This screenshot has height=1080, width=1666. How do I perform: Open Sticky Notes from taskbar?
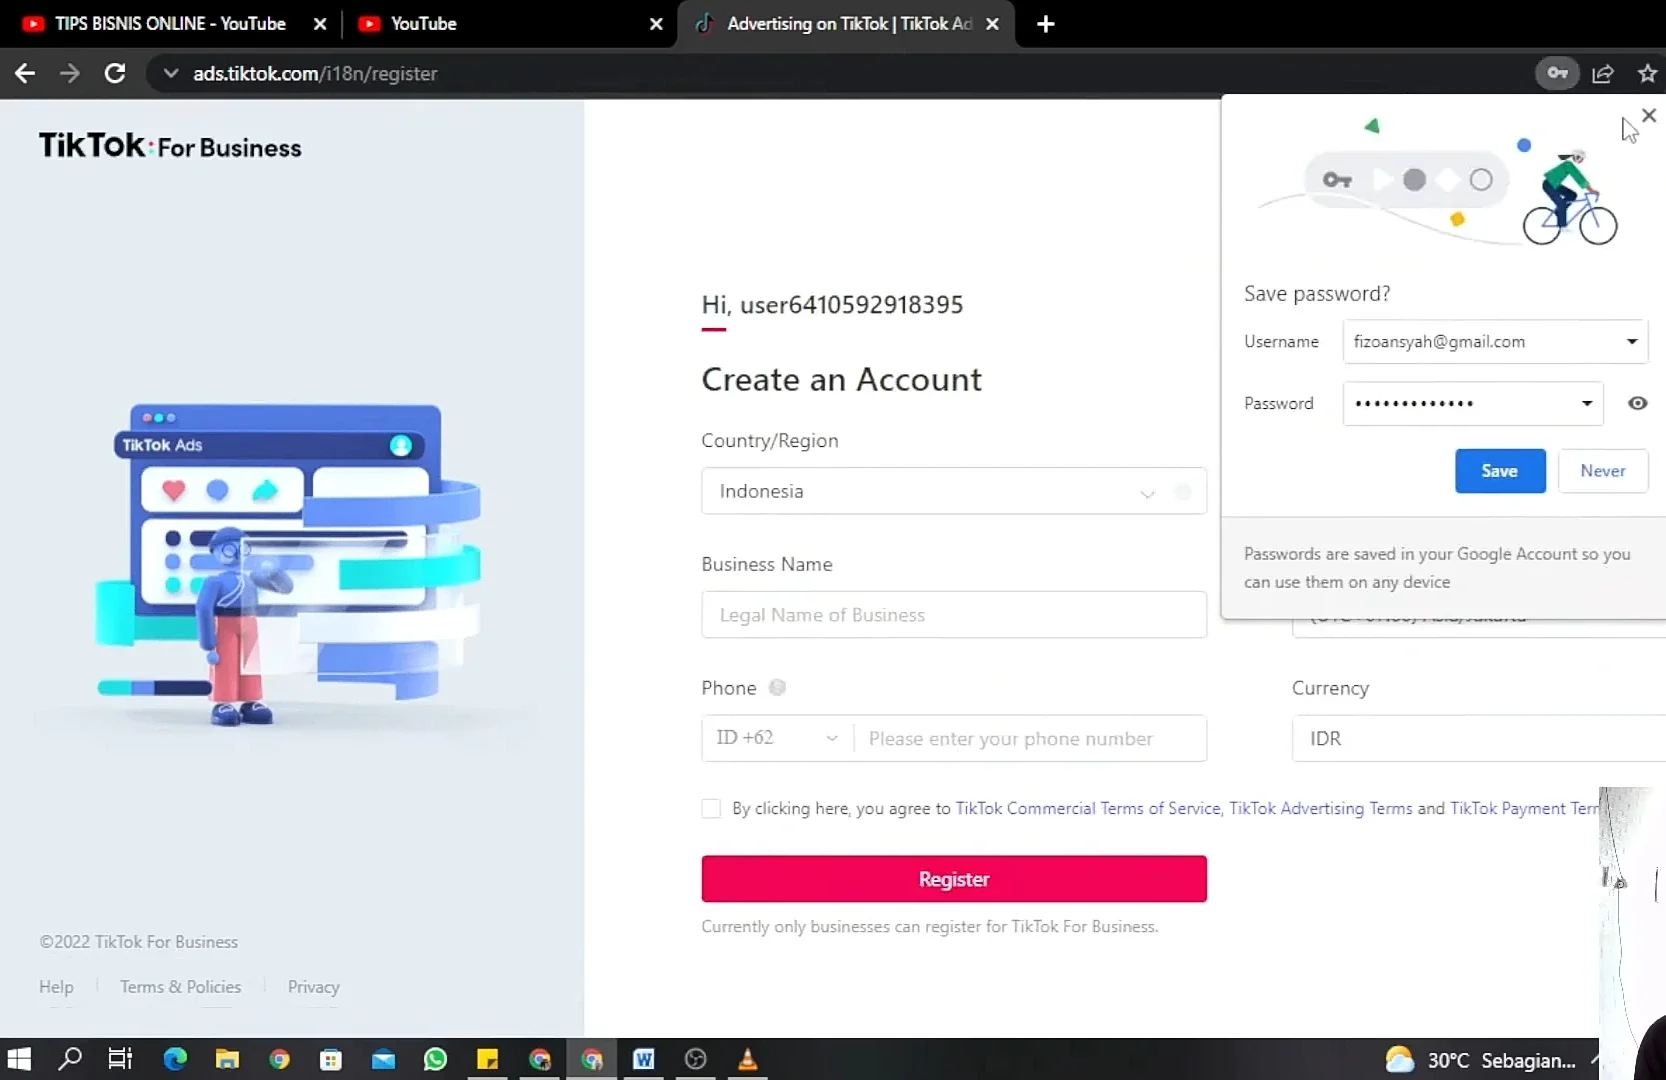pos(487,1059)
